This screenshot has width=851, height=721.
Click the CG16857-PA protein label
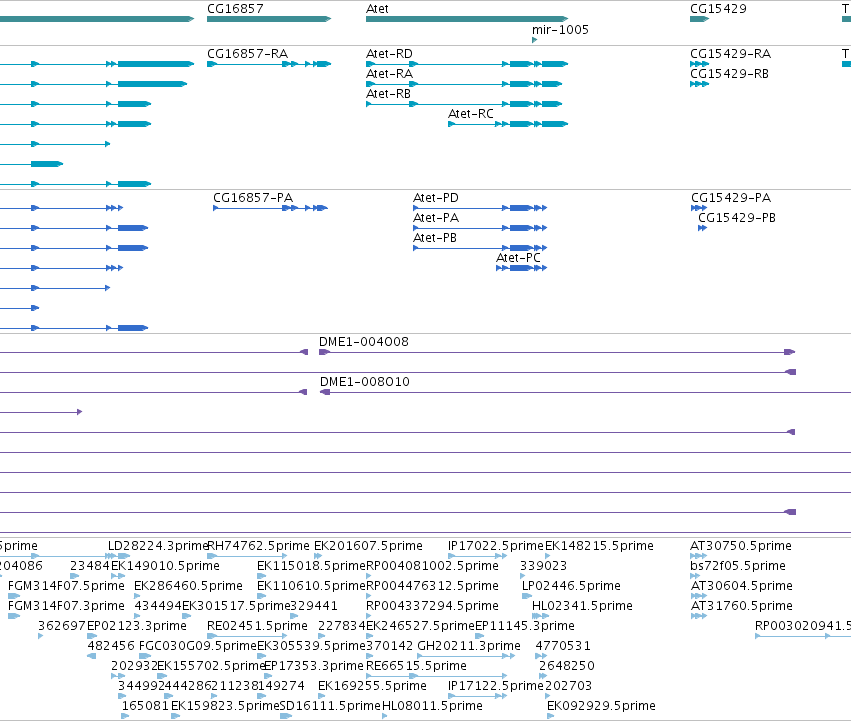pos(253,198)
